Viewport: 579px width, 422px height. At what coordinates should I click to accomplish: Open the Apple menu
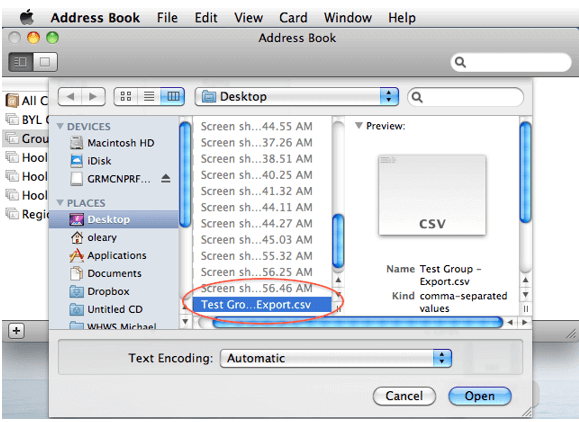click(27, 17)
